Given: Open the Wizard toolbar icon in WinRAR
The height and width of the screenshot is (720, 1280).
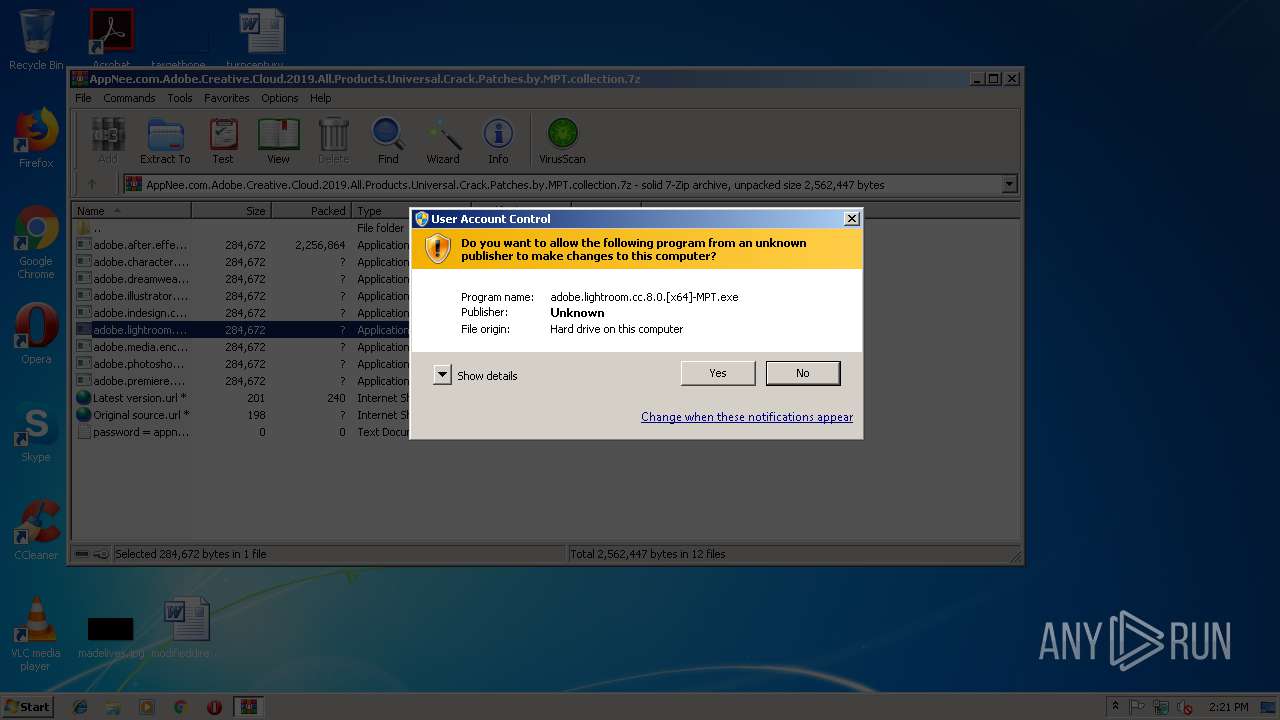Looking at the screenshot, I should pyautogui.click(x=443, y=141).
